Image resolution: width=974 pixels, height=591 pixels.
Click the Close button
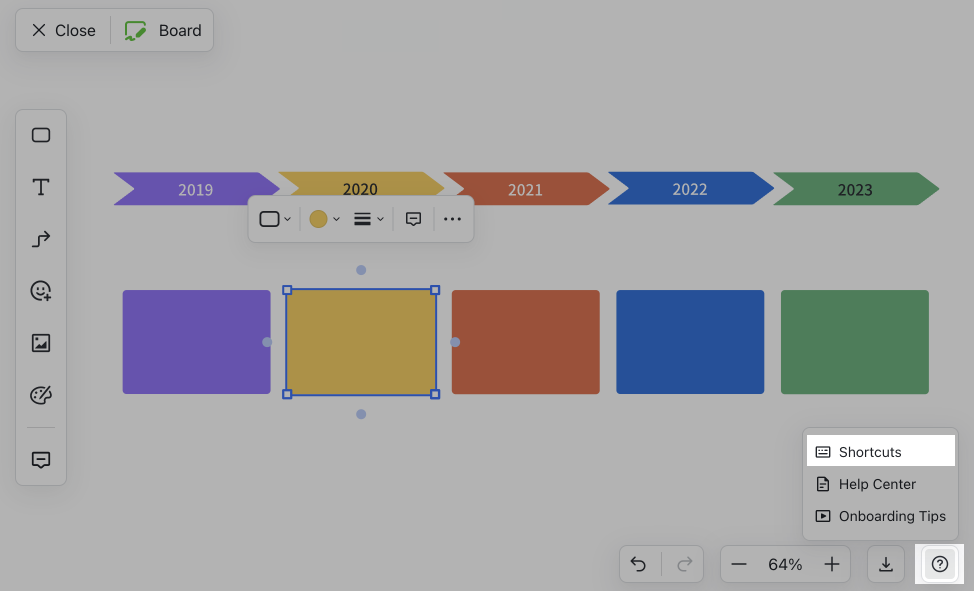pyautogui.click(x=63, y=30)
